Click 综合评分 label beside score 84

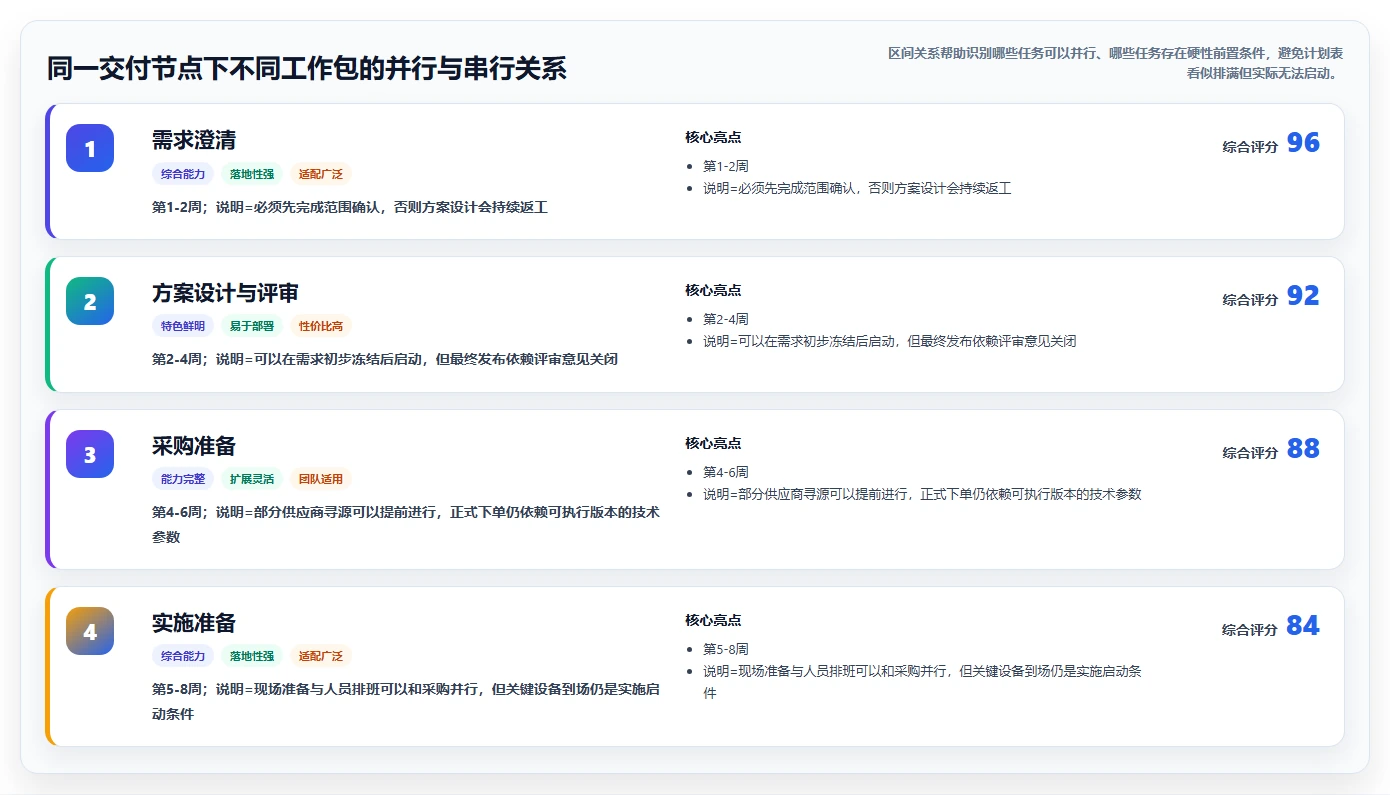[1250, 630]
